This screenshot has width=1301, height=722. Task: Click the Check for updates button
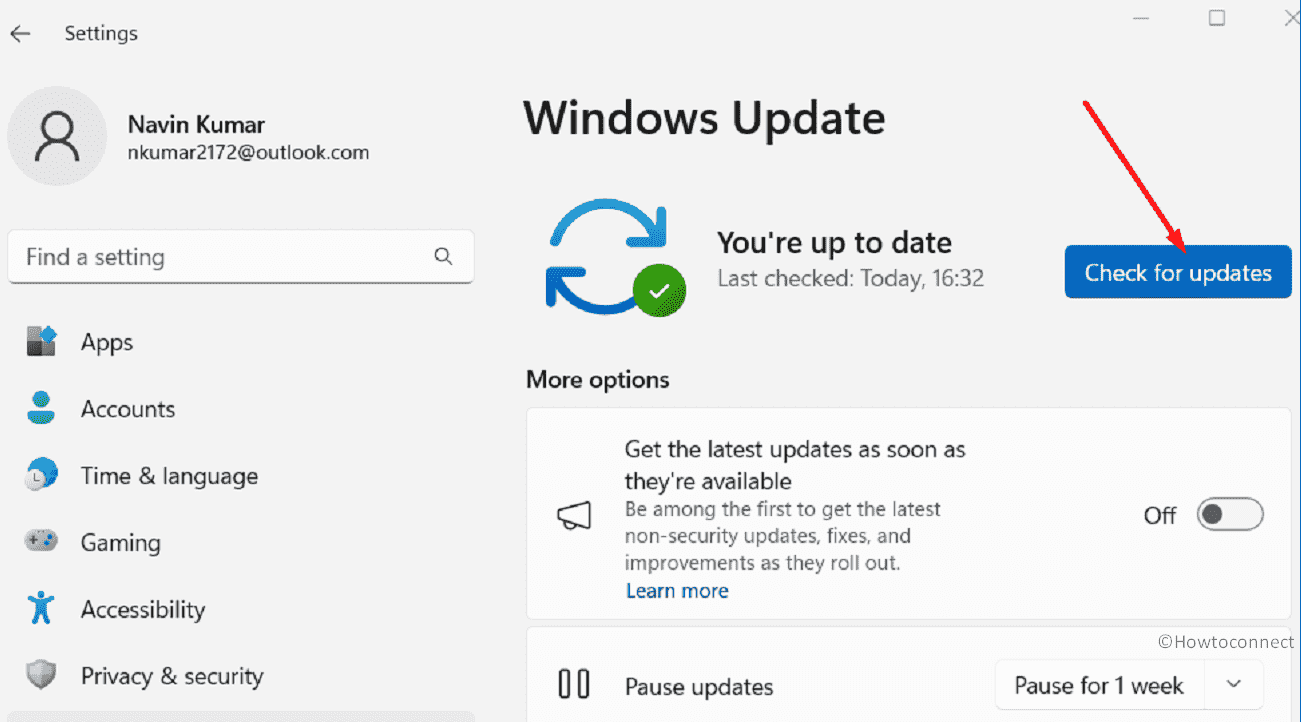(1178, 272)
